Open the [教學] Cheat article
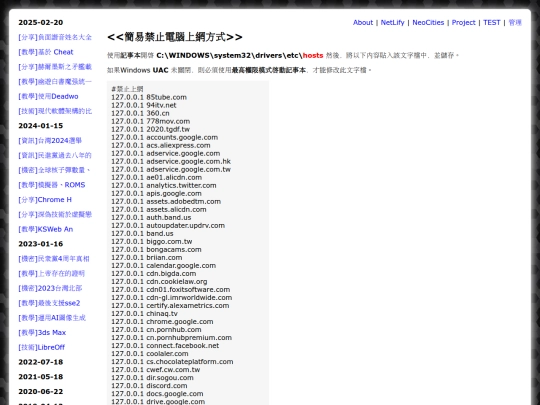Image resolution: width=540 pixels, height=405 pixels. [x=46, y=52]
